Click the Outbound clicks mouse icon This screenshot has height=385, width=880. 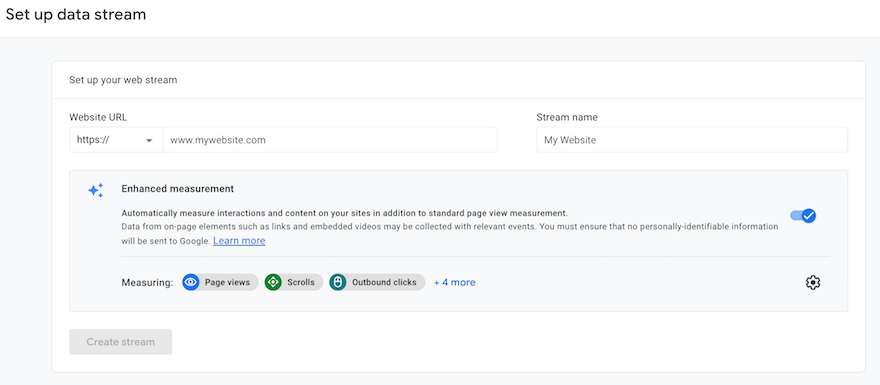point(338,282)
